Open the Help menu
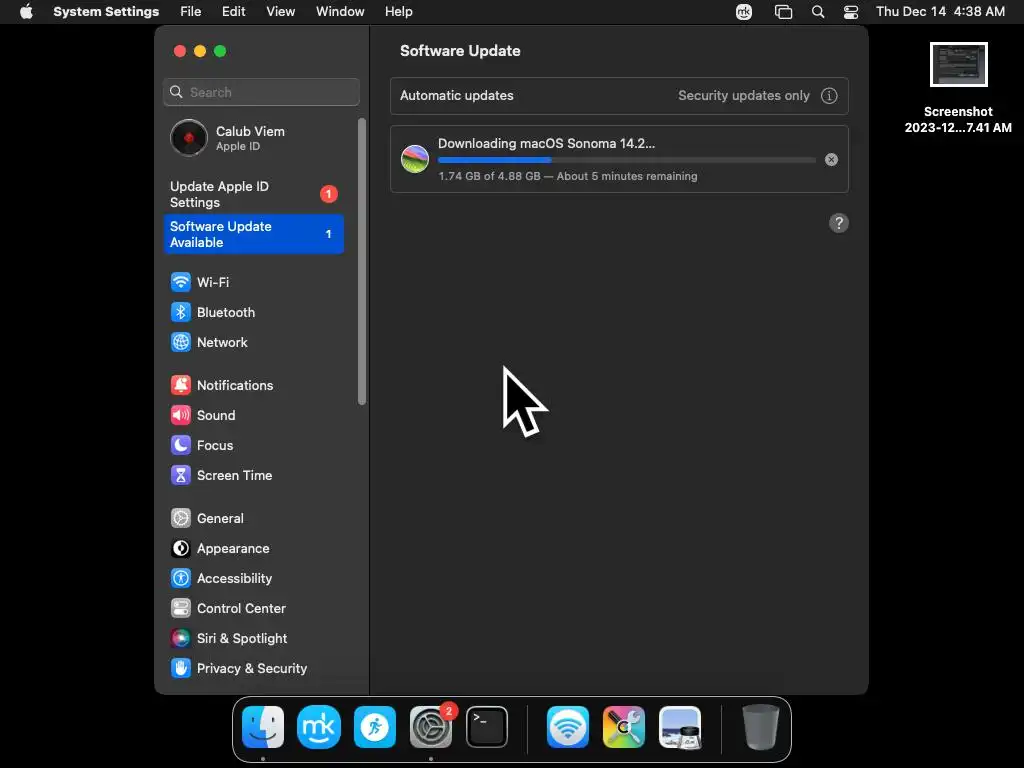This screenshot has width=1024, height=768. [398, 12]
